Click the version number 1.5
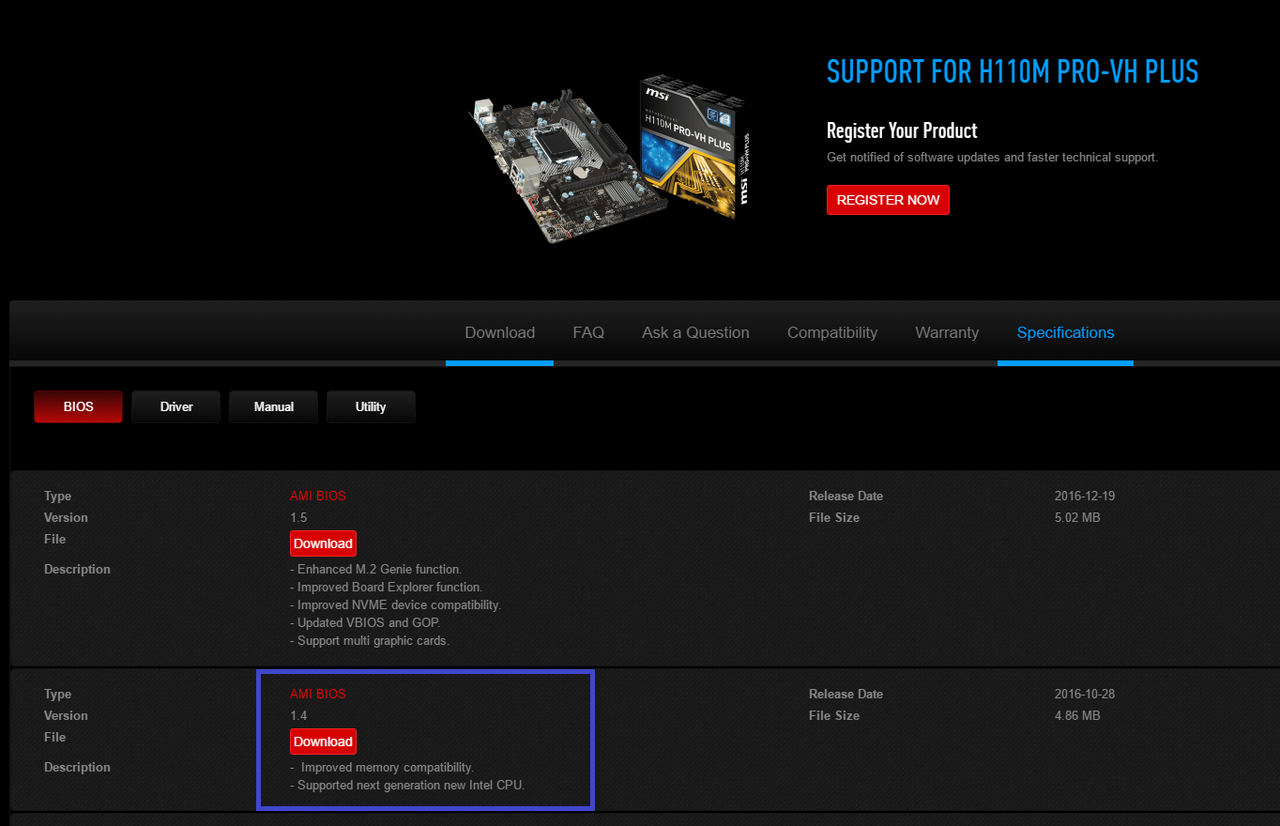Screen dimensions: 1280x826 pos(298,518)
